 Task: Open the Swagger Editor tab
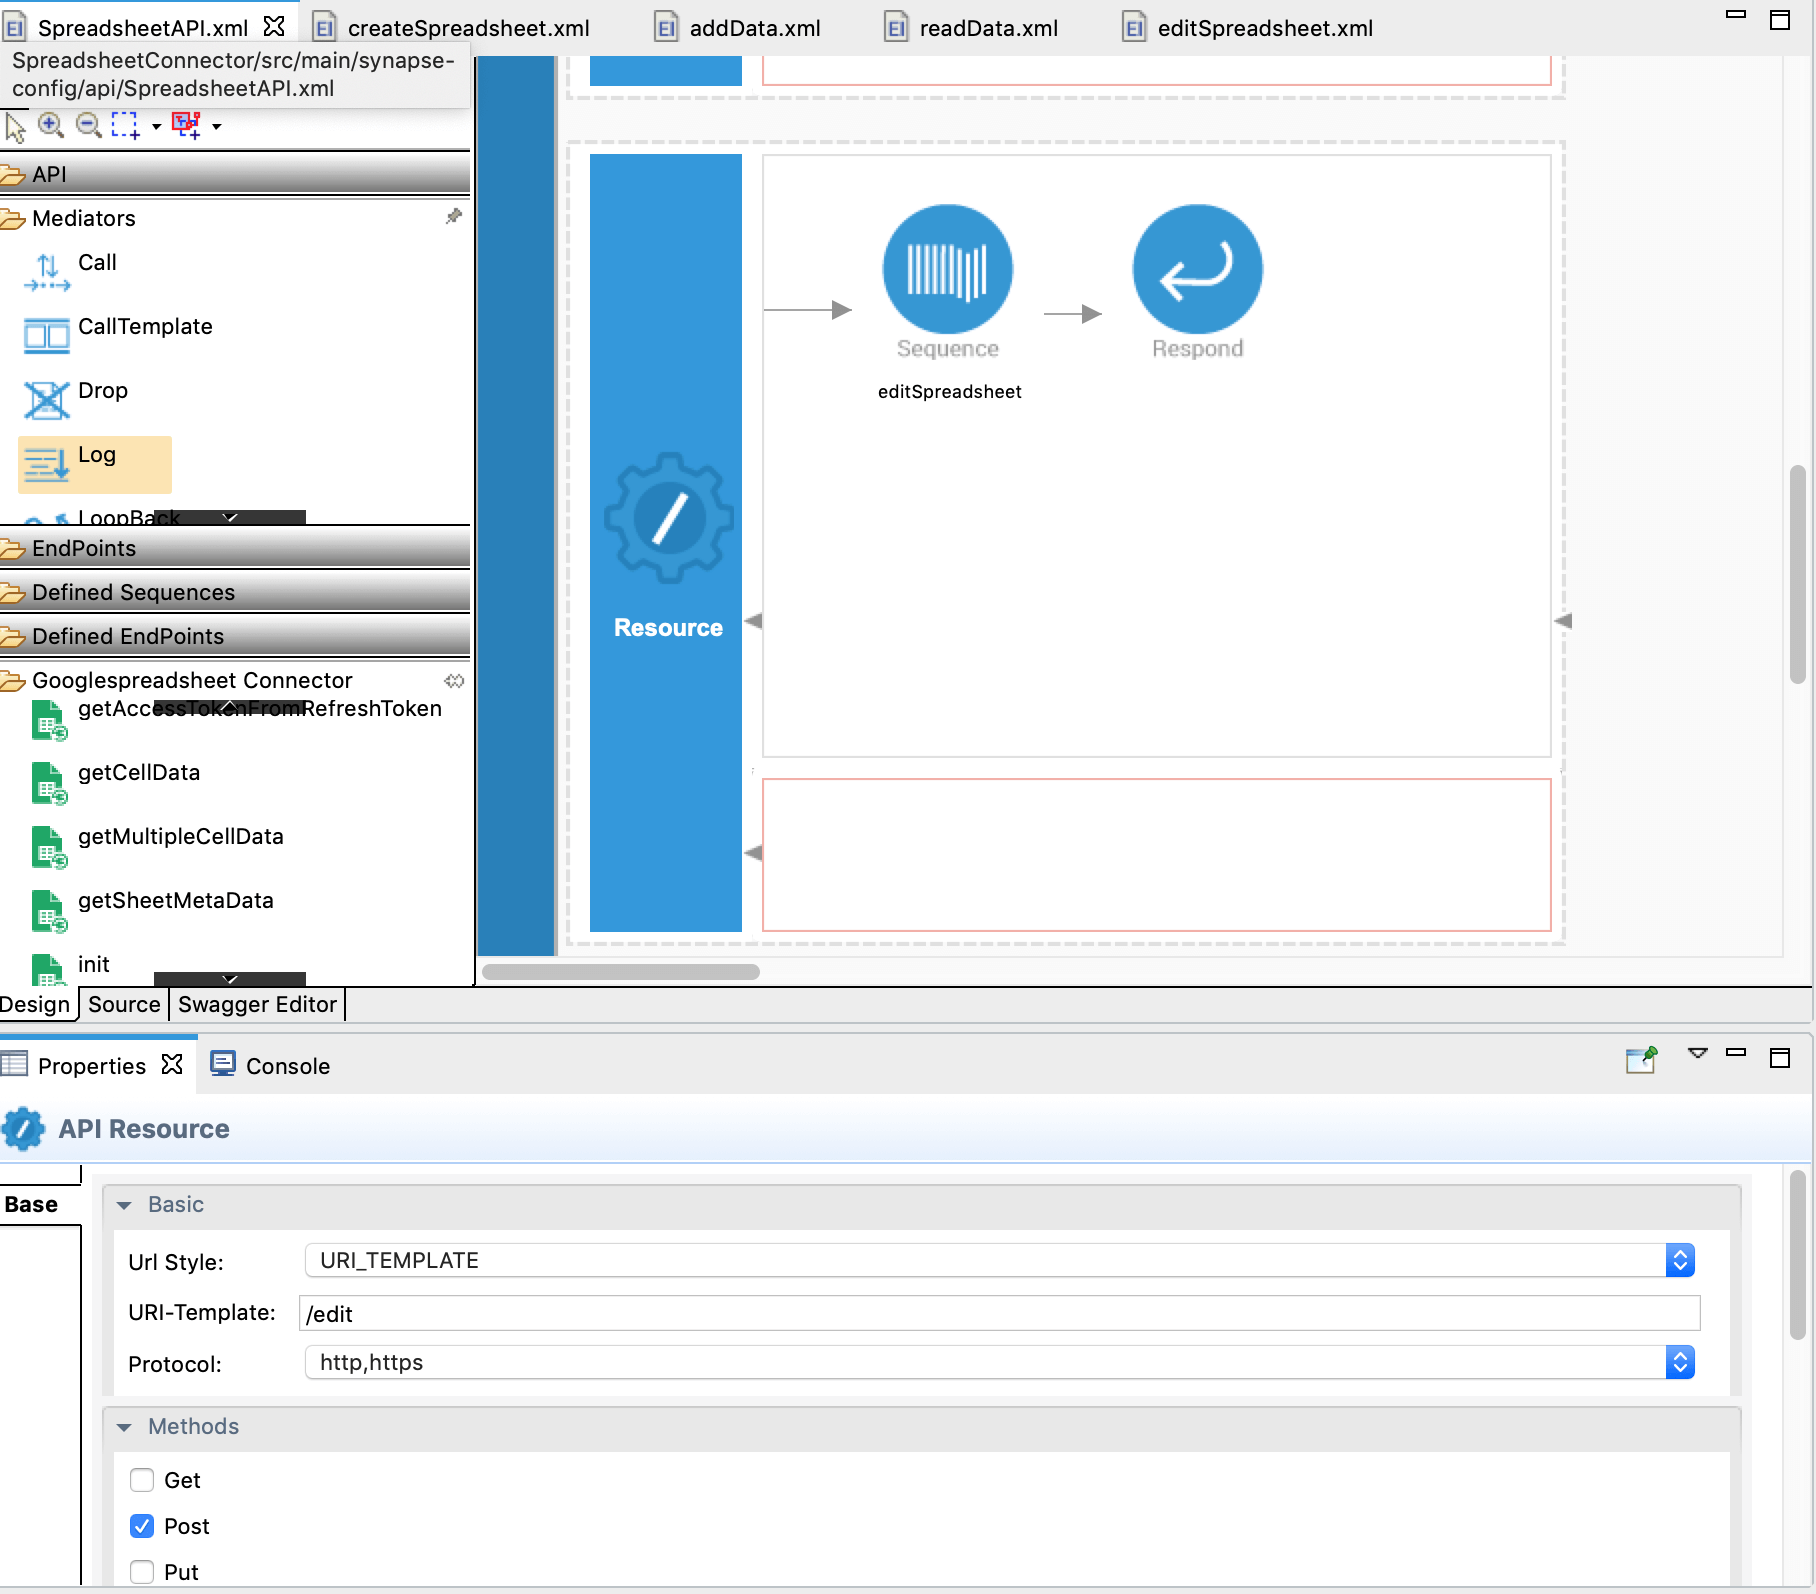257,1004
